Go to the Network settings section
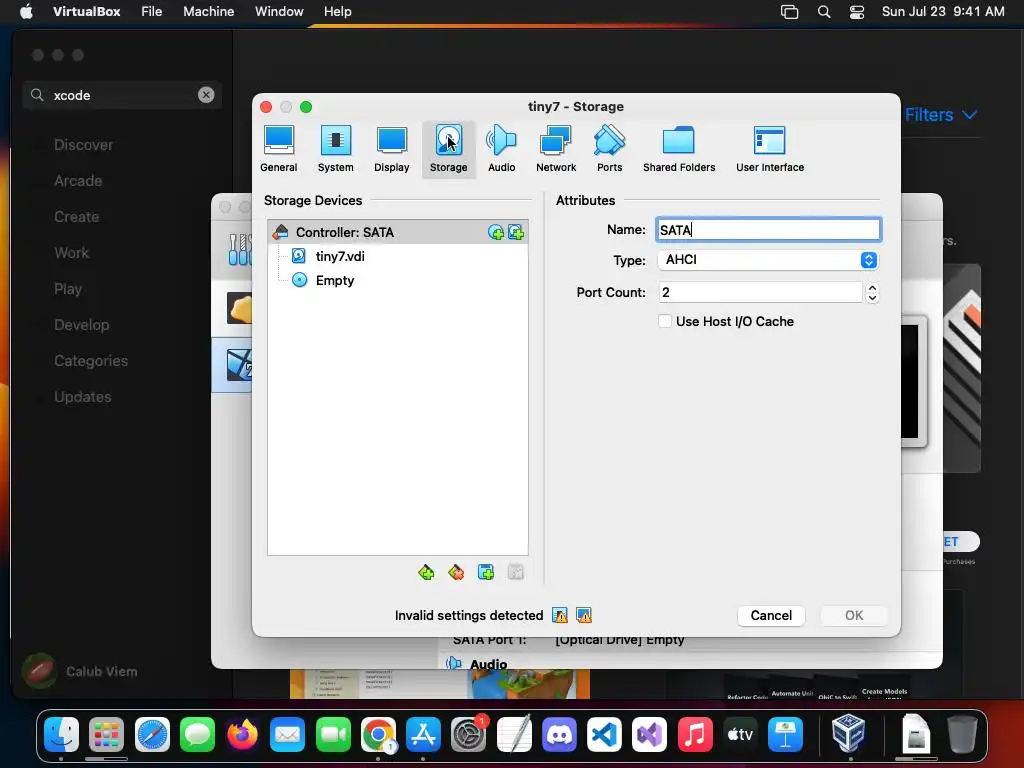1024x768 pixels. point(556,150)
